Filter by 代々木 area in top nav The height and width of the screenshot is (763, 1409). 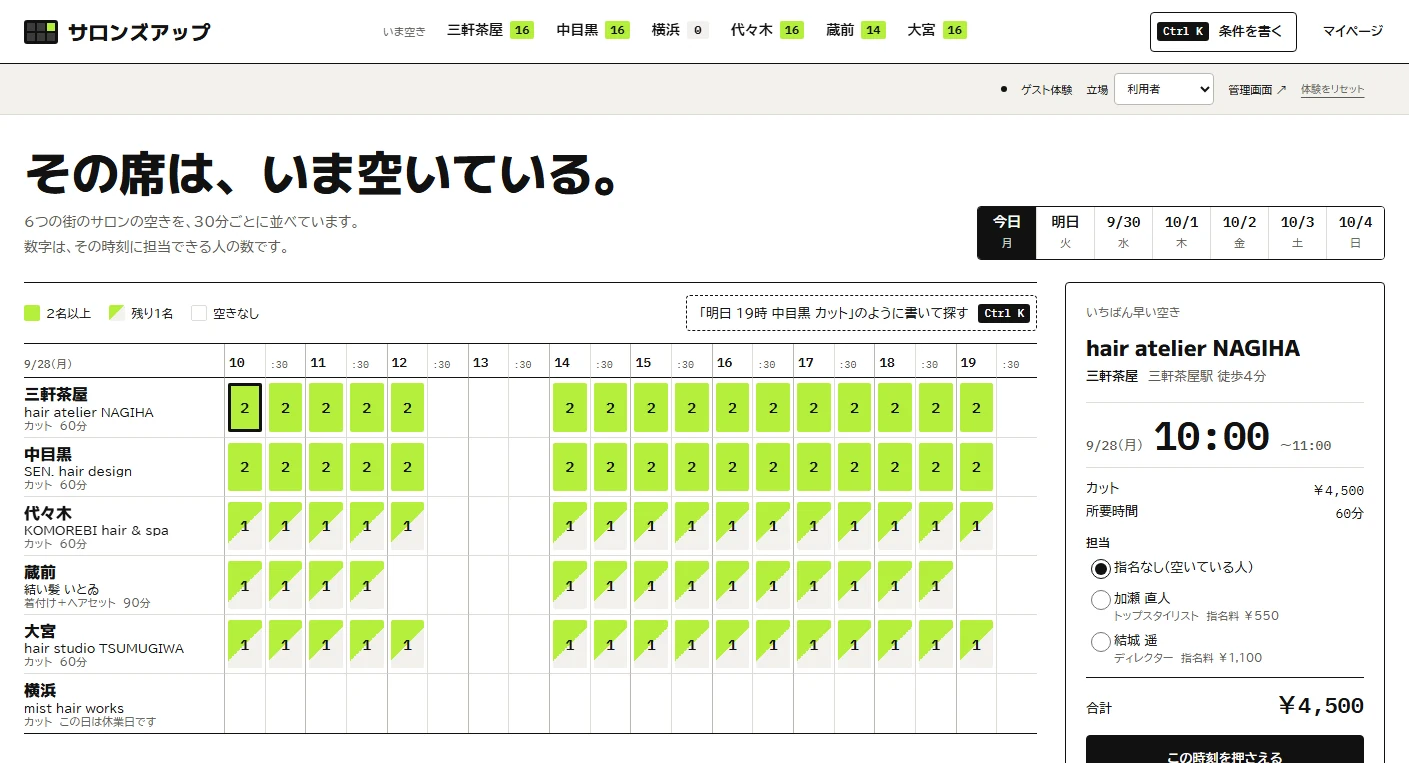(767, 30)
